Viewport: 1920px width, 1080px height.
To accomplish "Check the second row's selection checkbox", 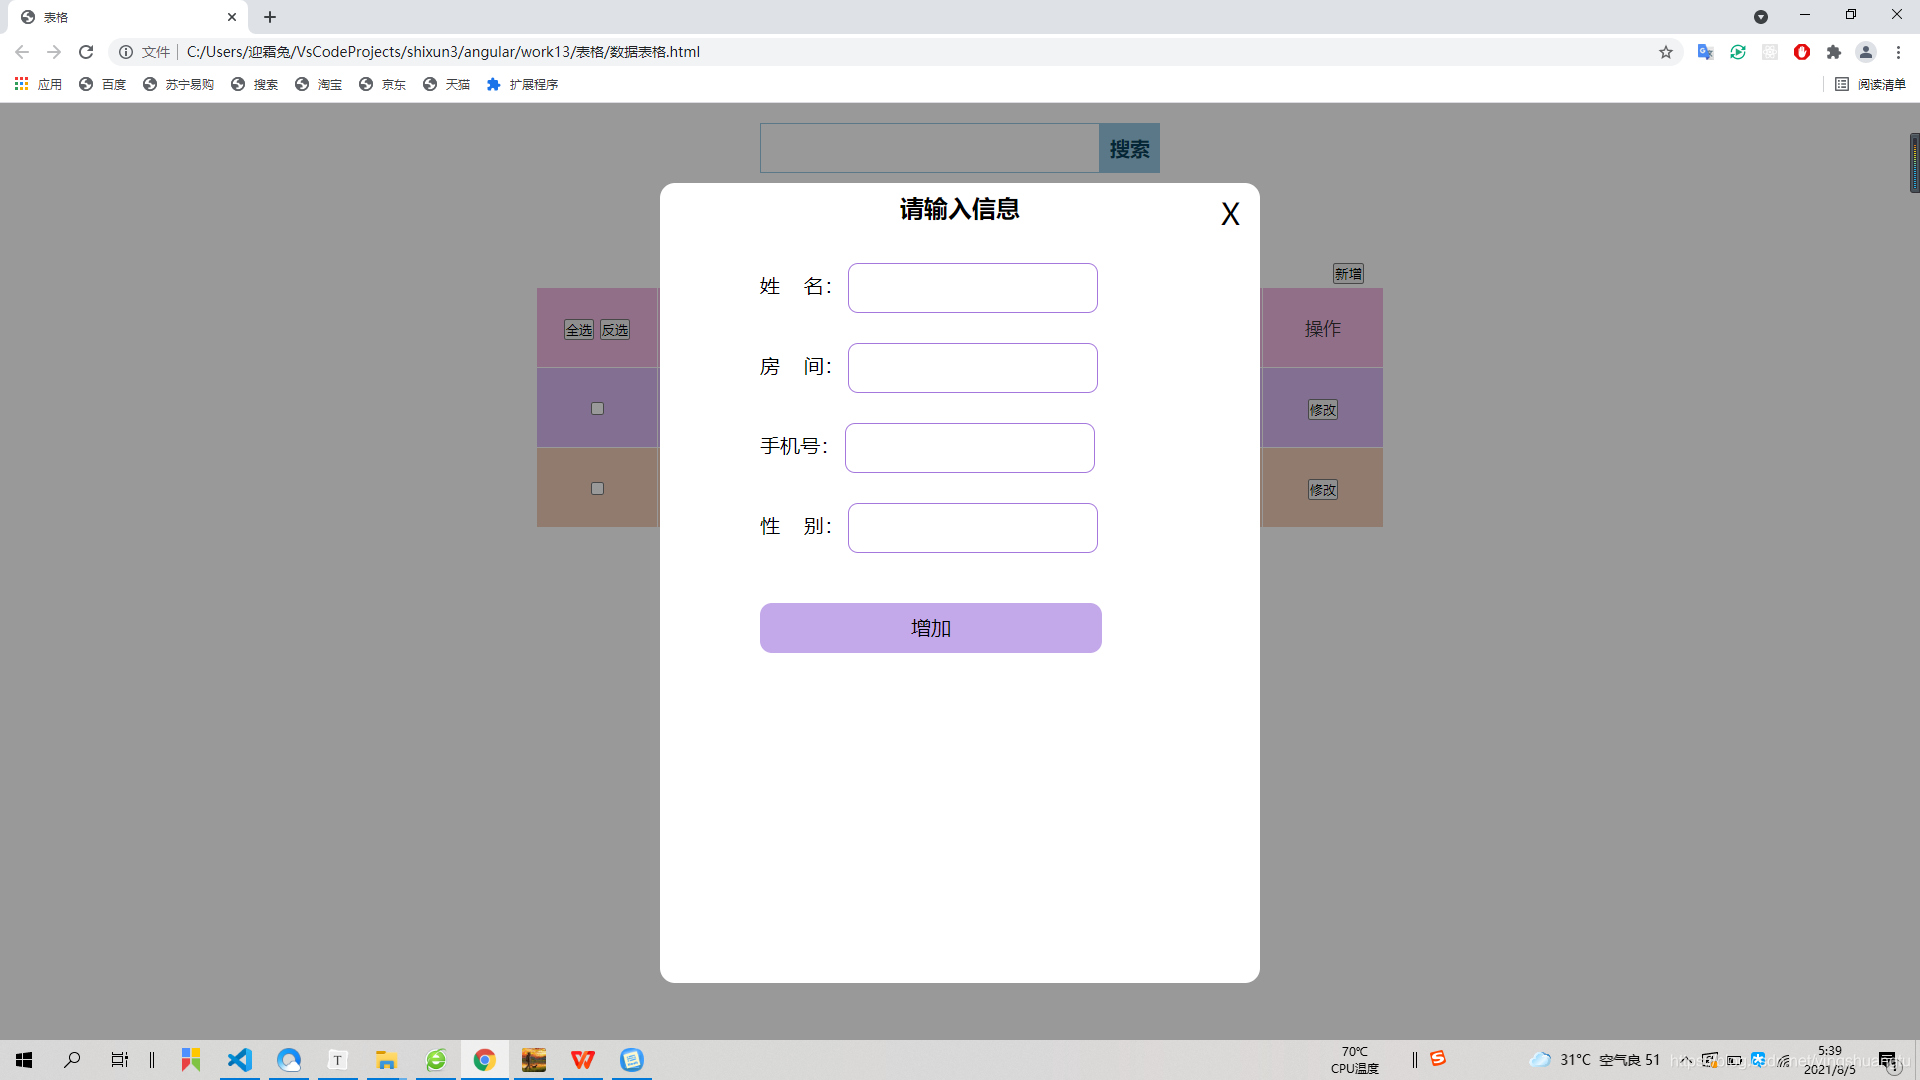I will (x=597, y=488).
